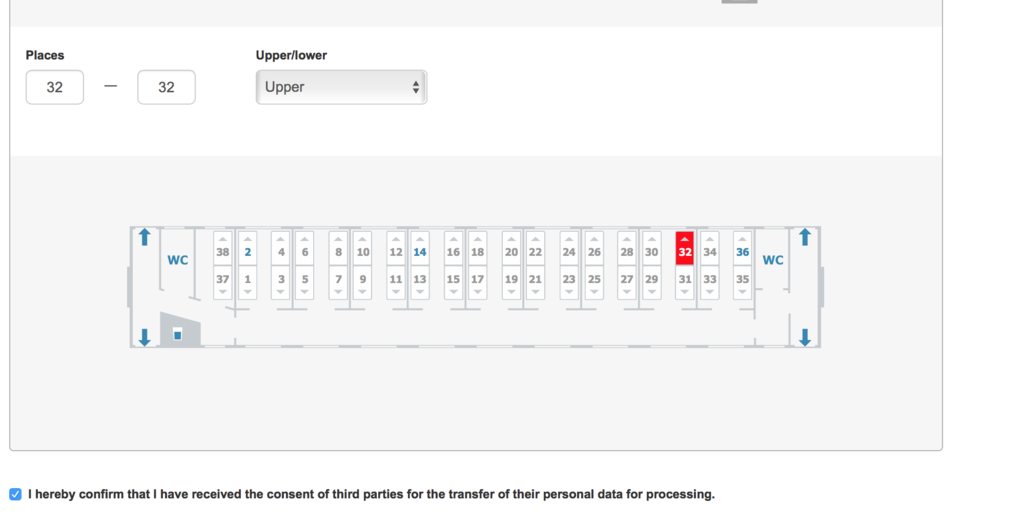The height and width of the screenshot is (524, 1024).
Task: Click seat 20 in the carriage layout
Action: tap(511, 248)
